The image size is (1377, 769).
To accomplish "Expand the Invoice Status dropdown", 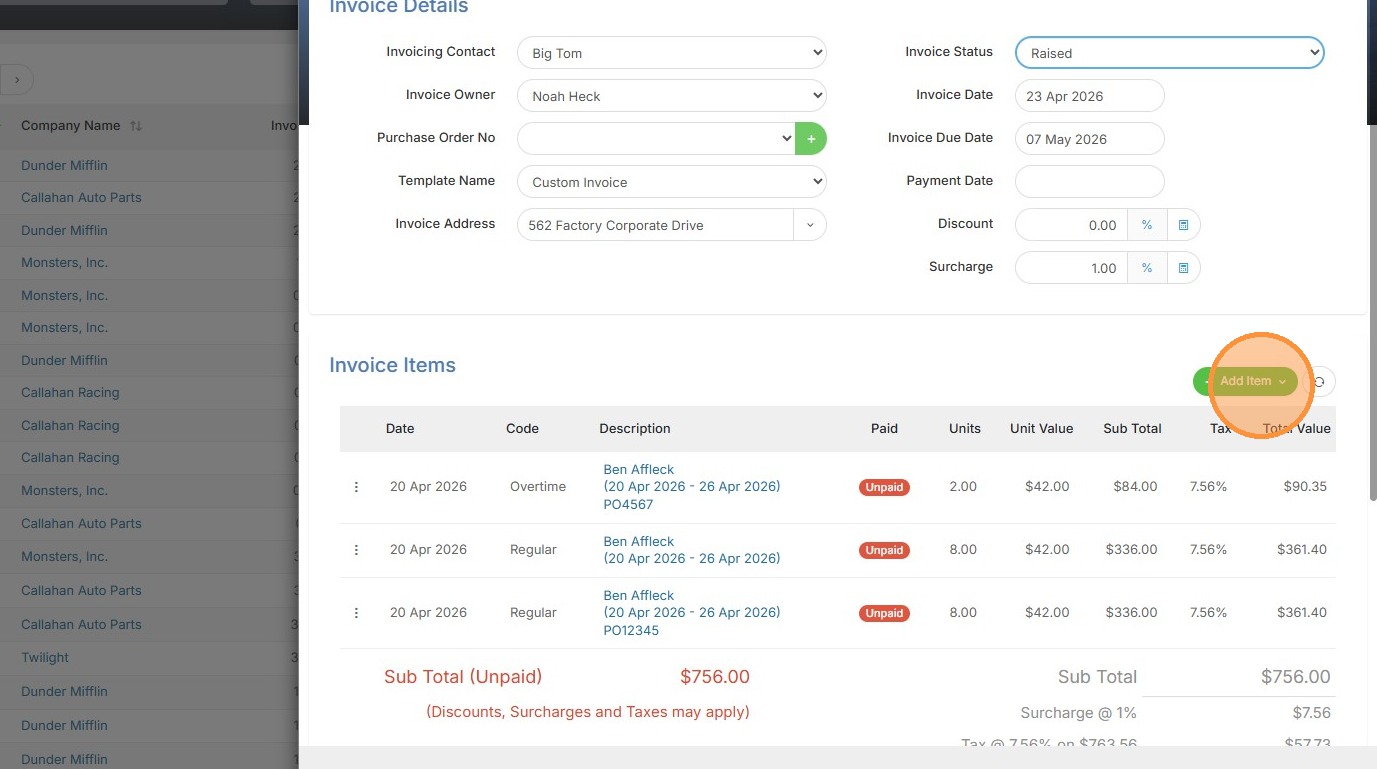I will 1169,53.
